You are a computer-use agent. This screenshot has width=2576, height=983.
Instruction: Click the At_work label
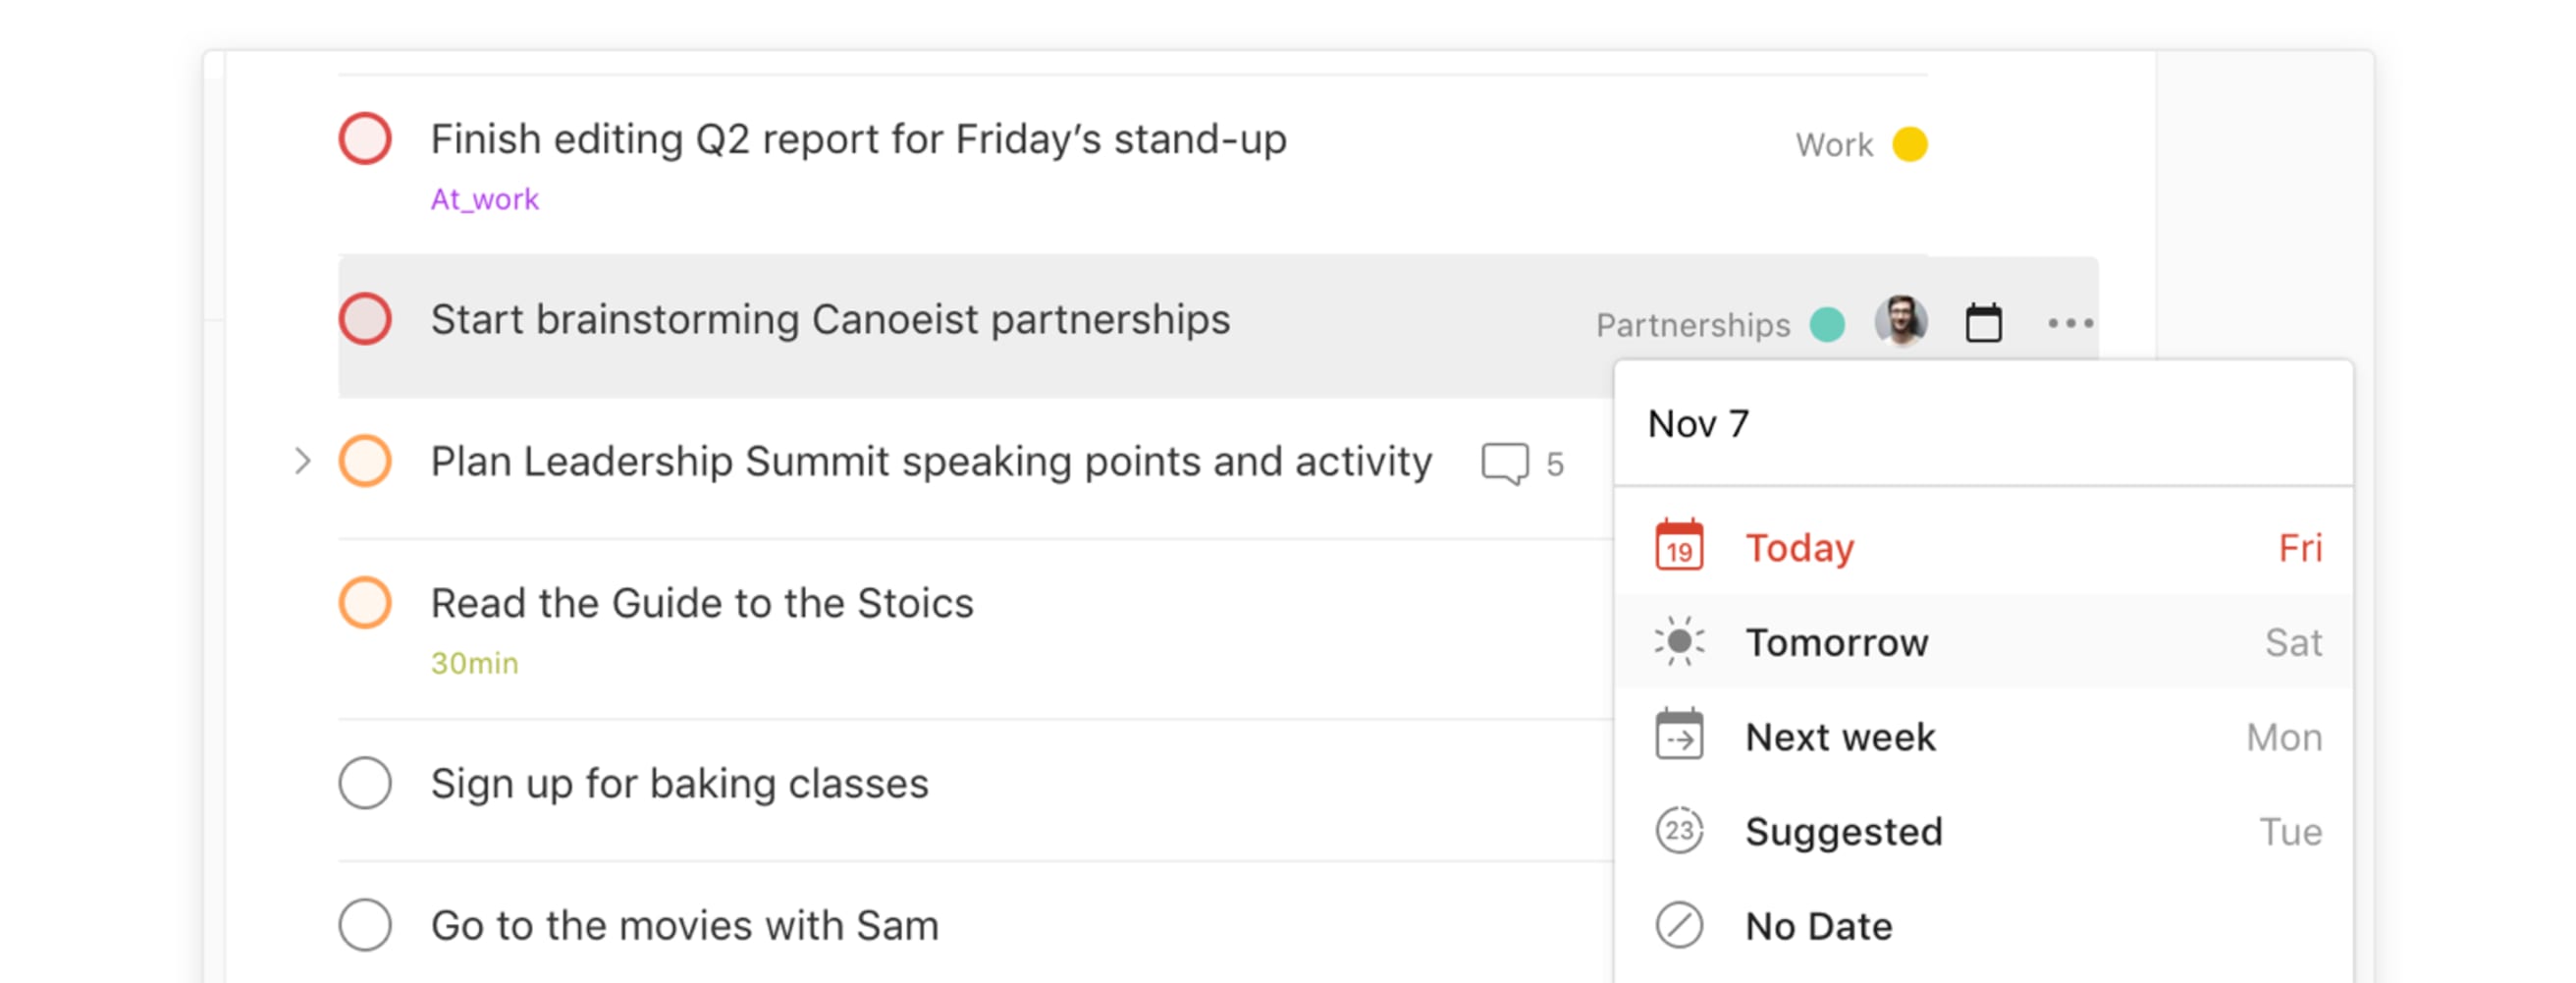pyautogui.click(x=484, y=199)
